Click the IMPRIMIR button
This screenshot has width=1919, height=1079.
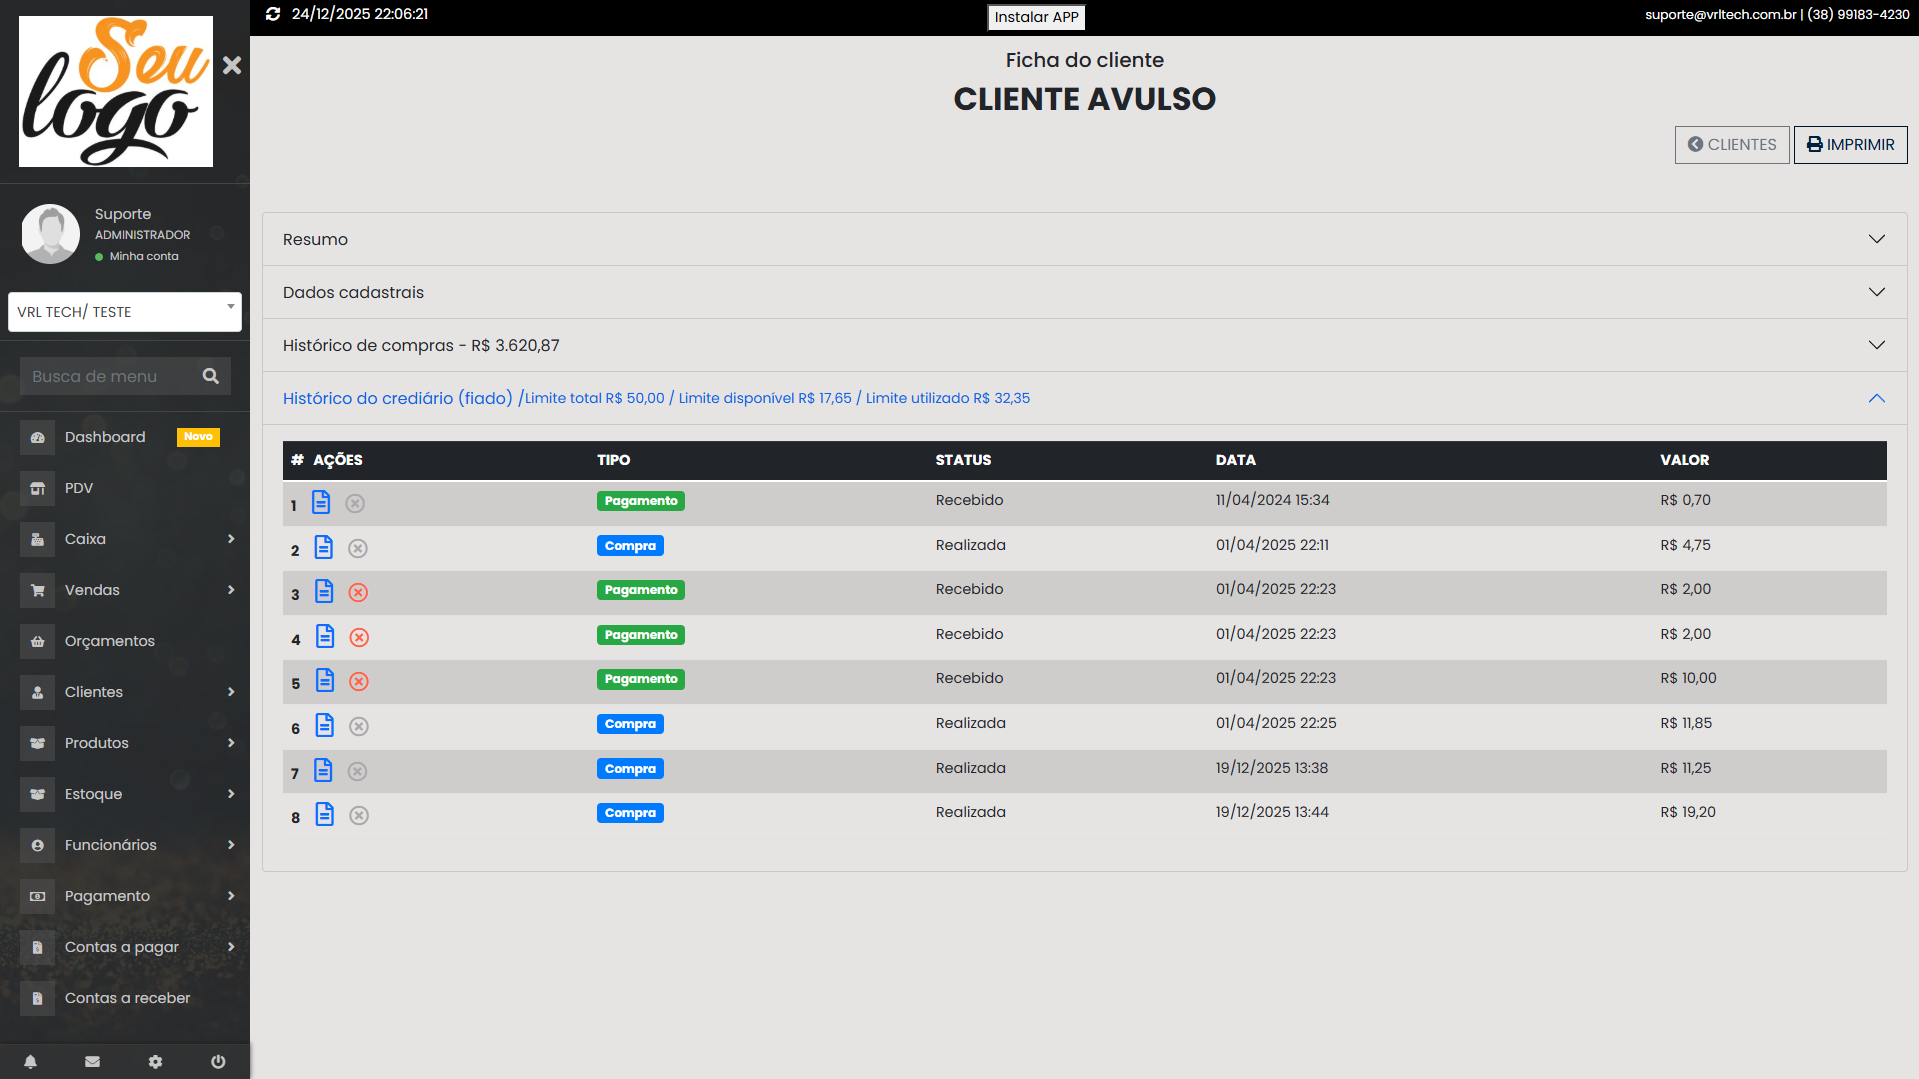click(1850, 144)
